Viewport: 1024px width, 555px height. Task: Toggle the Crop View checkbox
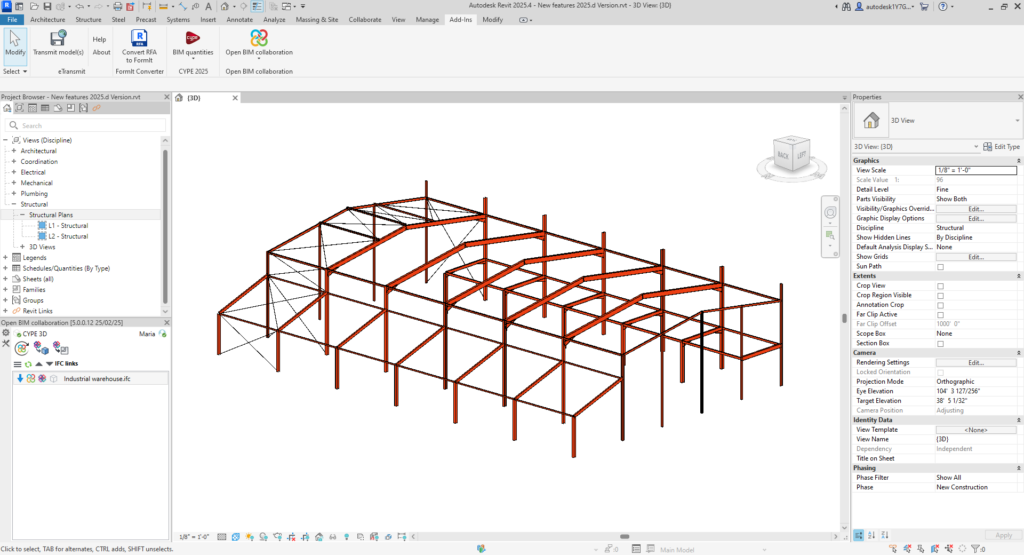click(x=940, y=286)
